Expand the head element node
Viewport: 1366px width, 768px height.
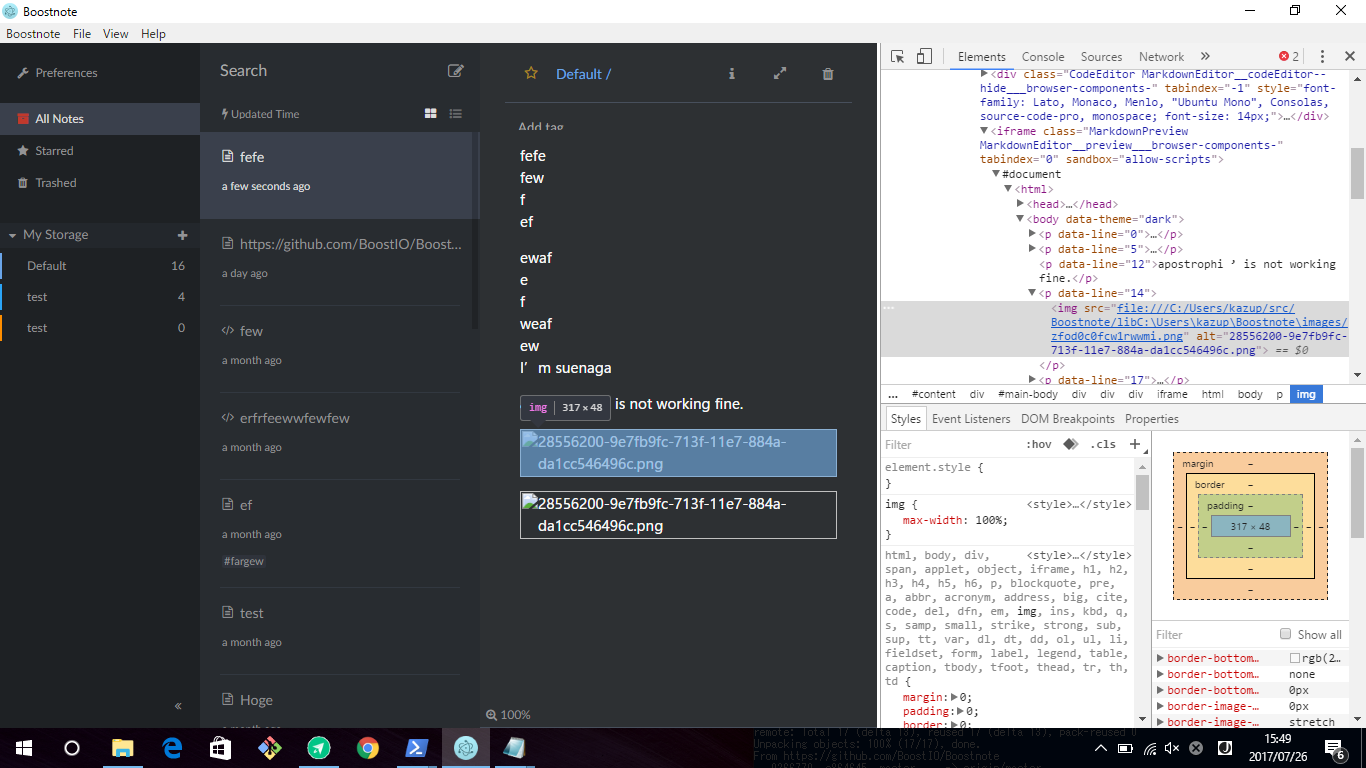[x=1021, y=204]
